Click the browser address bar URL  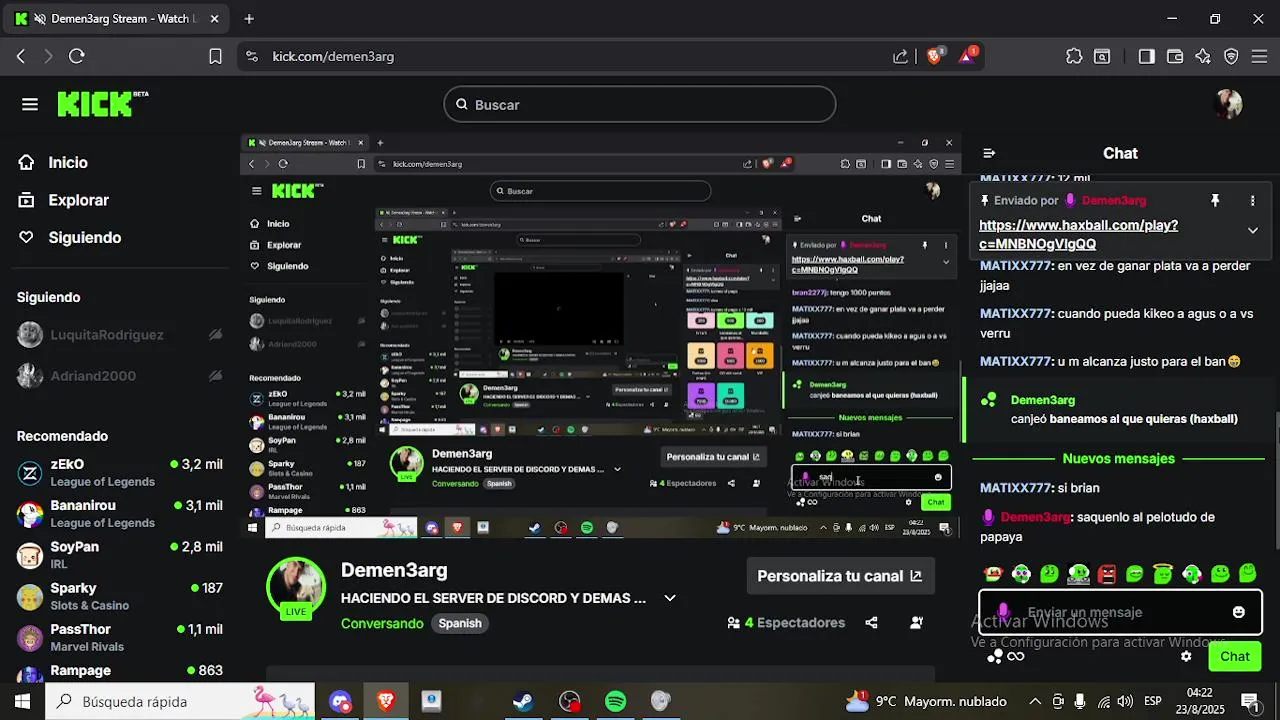tap(333, 56)
